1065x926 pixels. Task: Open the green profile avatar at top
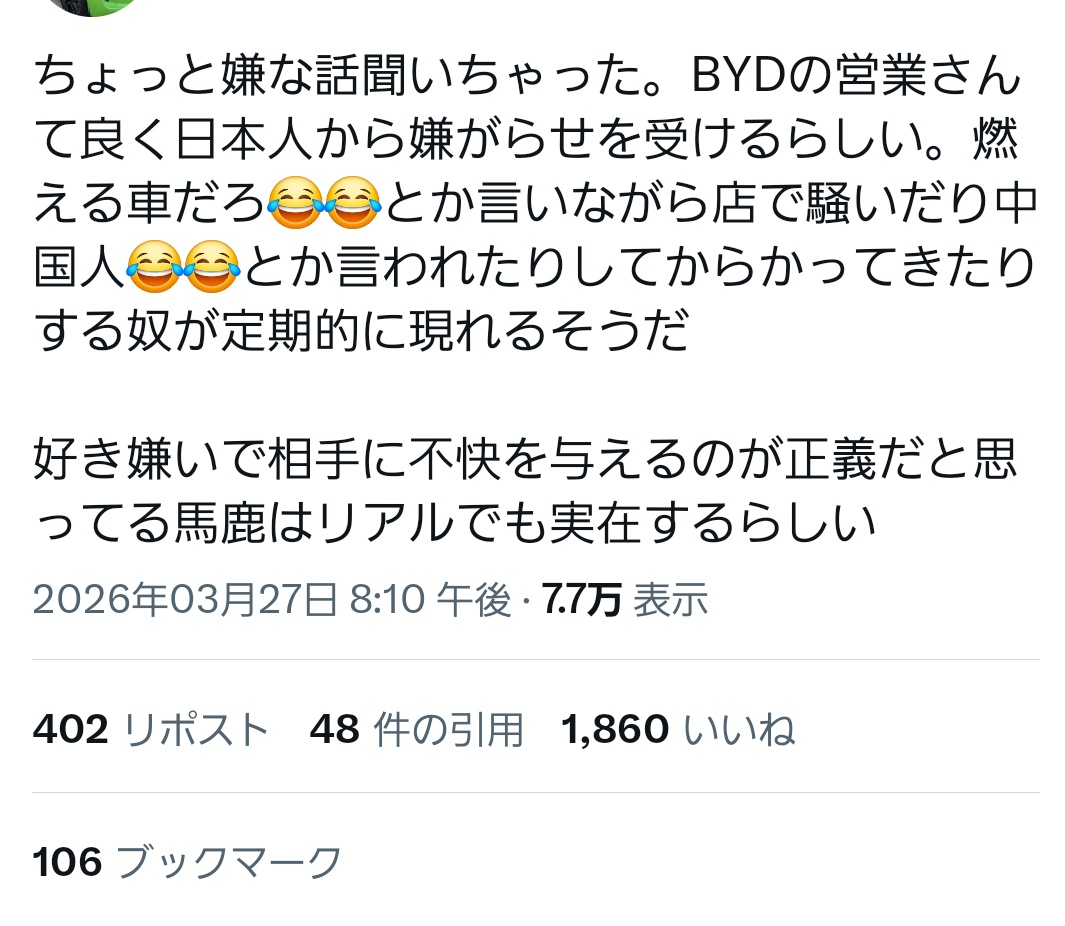(x=90, y=5)
